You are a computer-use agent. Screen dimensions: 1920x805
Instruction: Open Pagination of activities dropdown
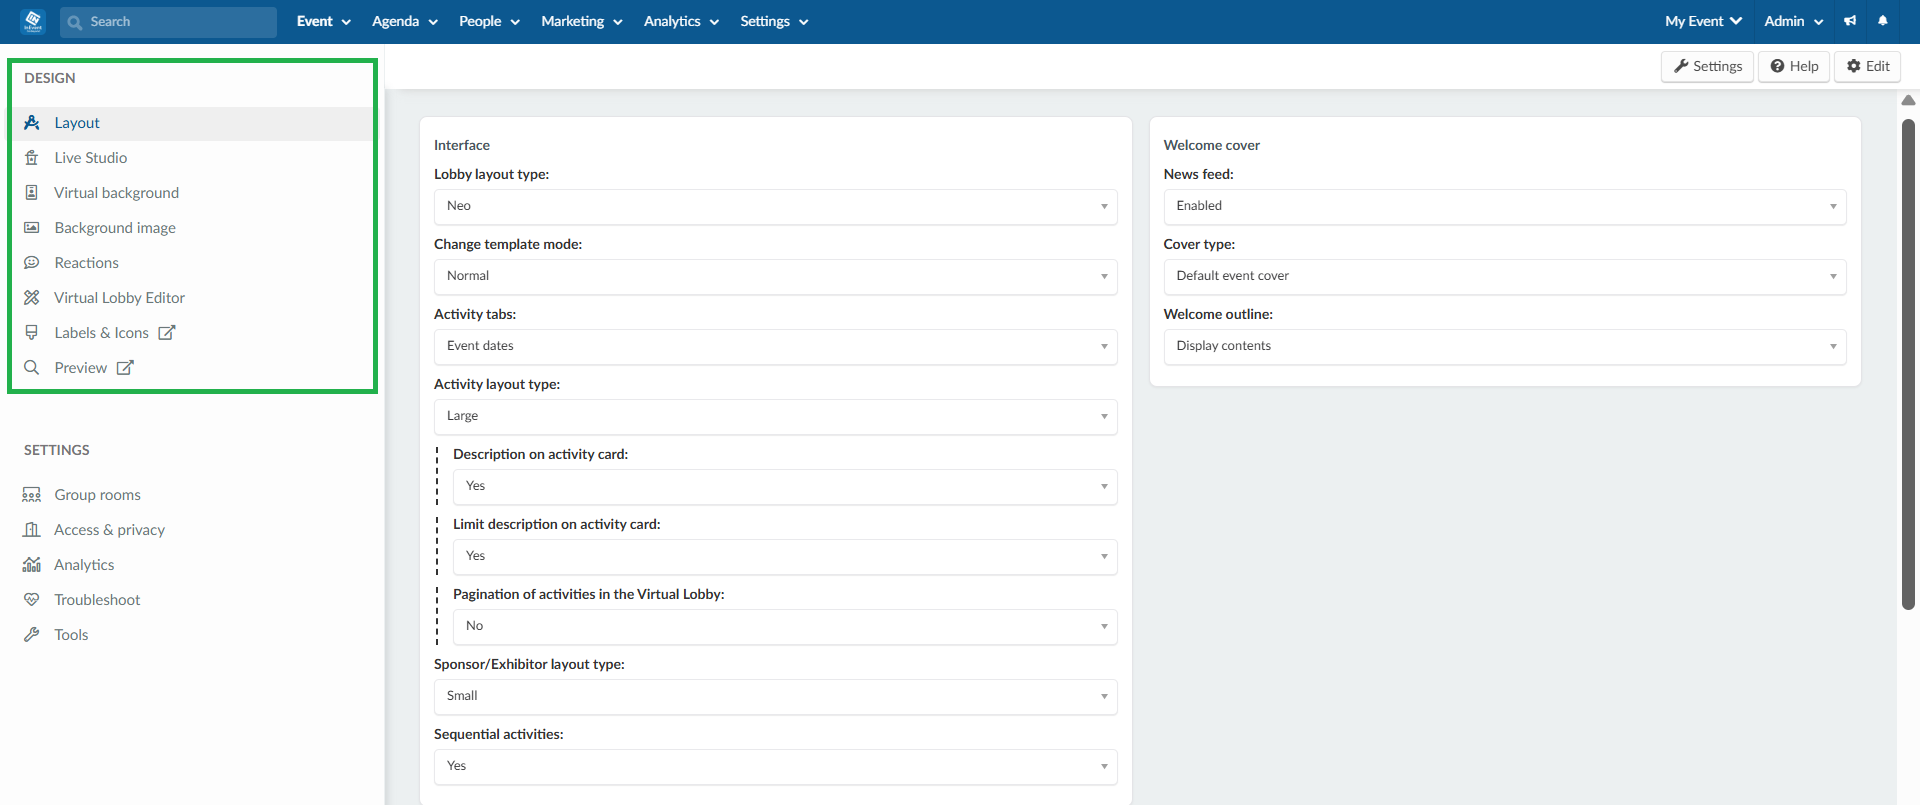tap(785, 627)
